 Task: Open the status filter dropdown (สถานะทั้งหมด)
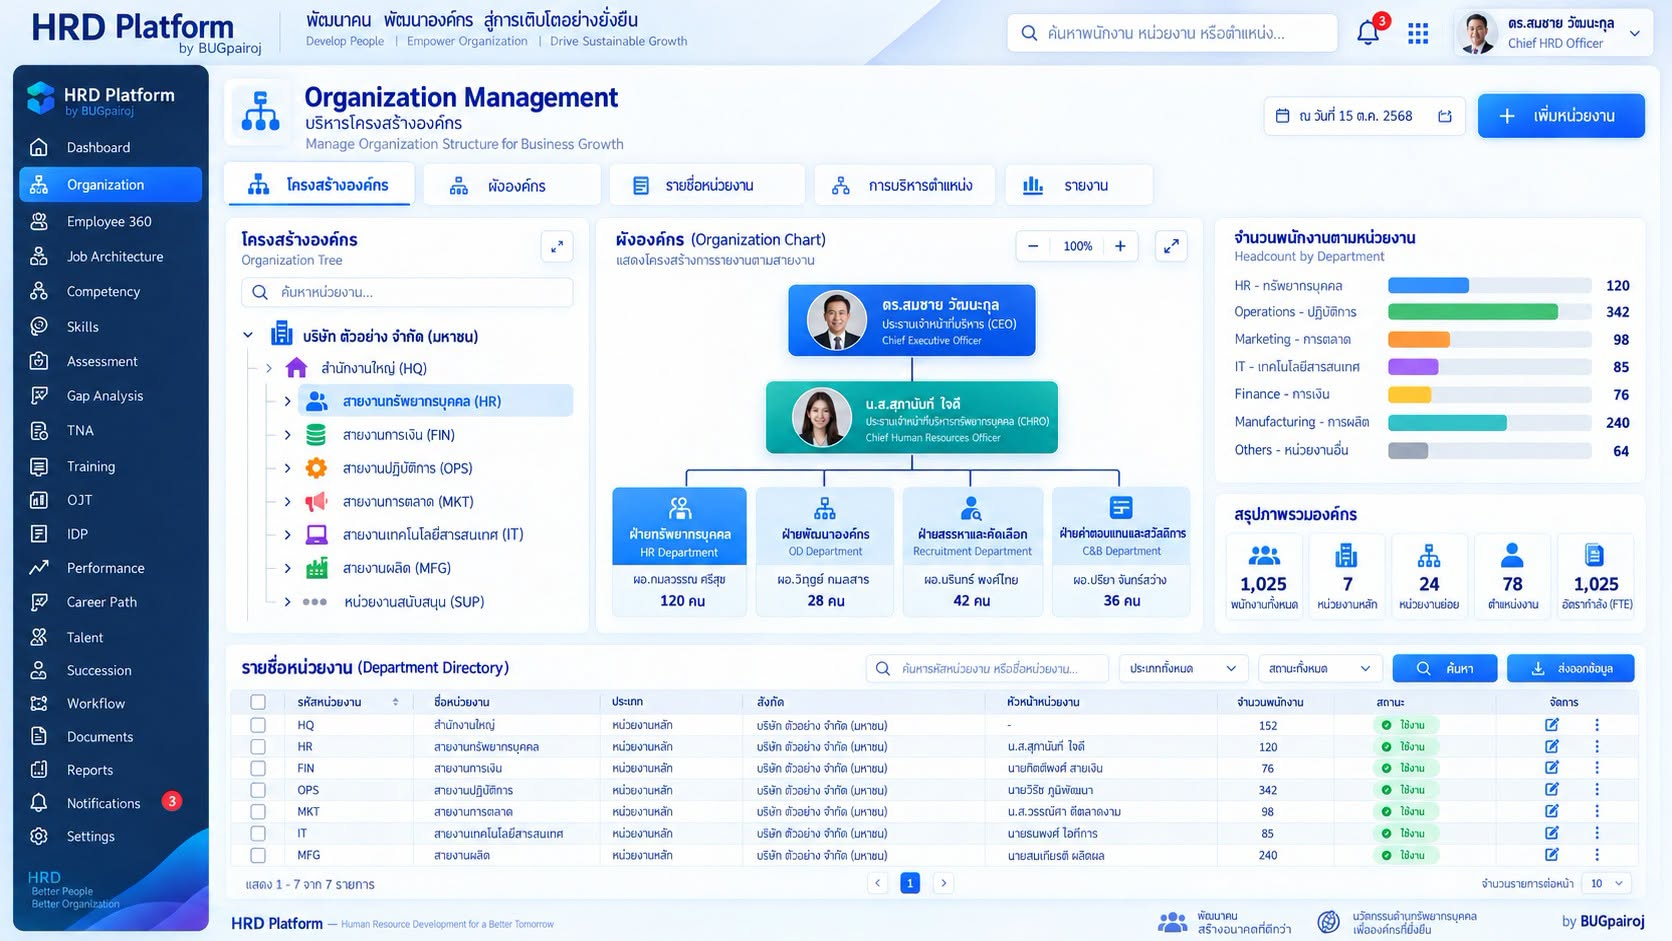[x=1320, y=668]
